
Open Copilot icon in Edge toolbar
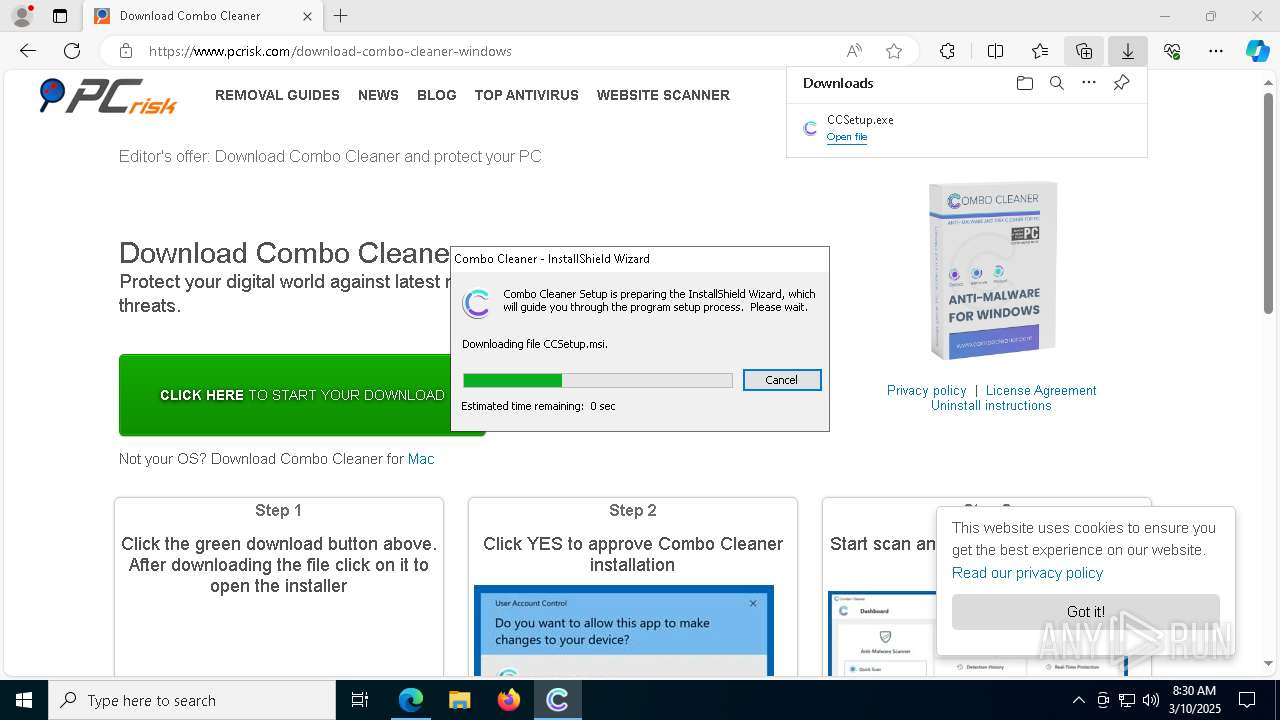click(x=1258, y=51)
